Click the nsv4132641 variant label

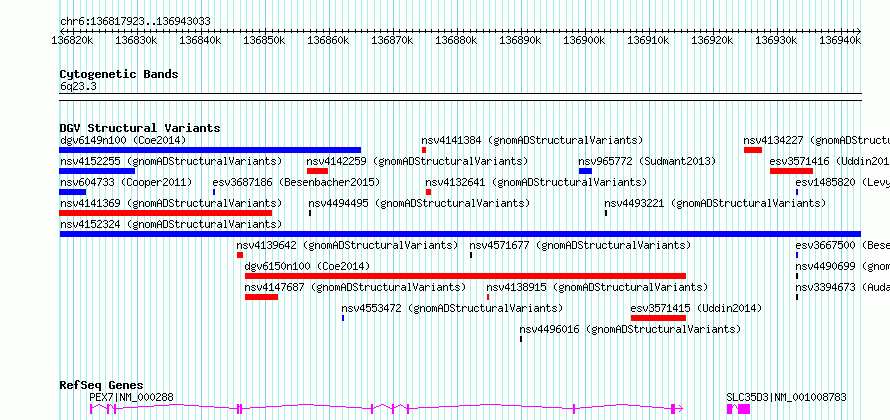tap(536, 182)
